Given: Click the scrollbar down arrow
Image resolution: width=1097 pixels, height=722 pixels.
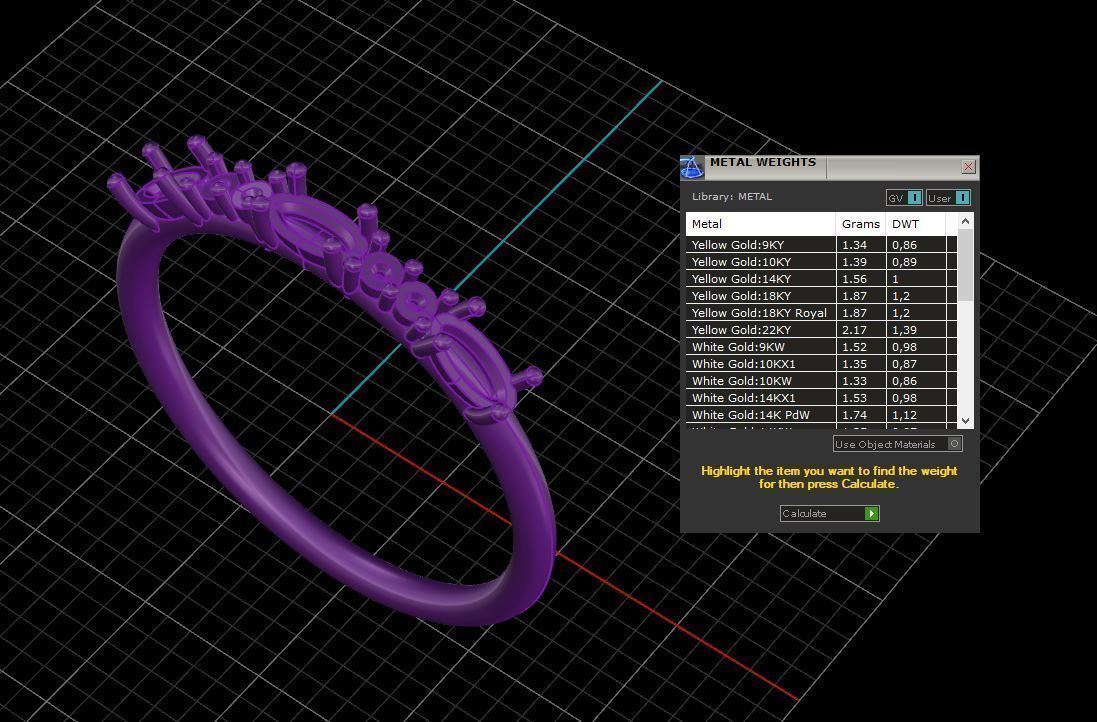Looking at the screenshot, I should coord(965,420).
